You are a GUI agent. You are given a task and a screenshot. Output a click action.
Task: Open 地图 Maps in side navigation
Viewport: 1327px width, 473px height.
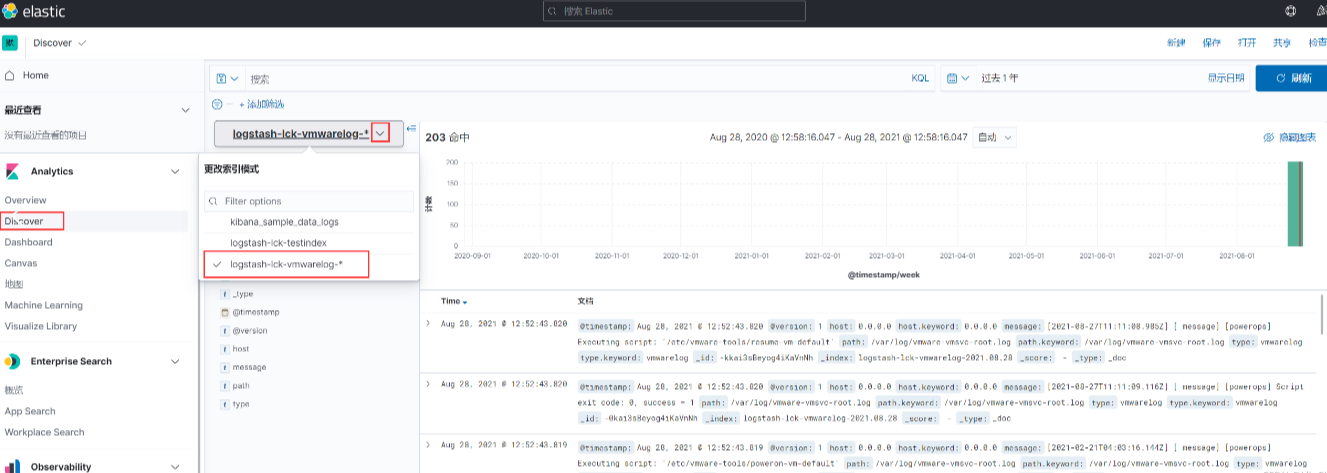(x=13, y=284)
